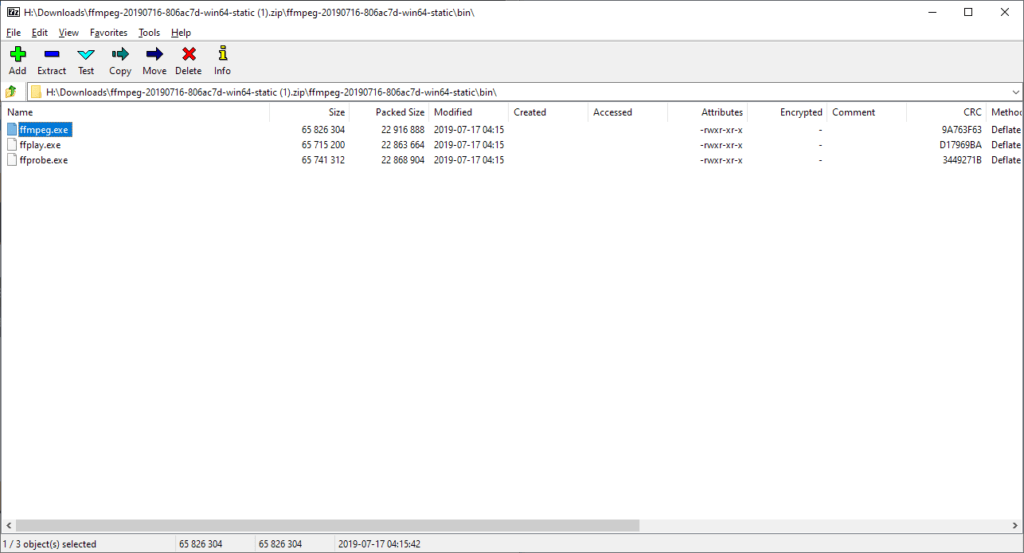Image resolution: width=1024 pixels, height=553 pixels.
Task: Click the green Add toolbar icon
Action: [18, 54]
